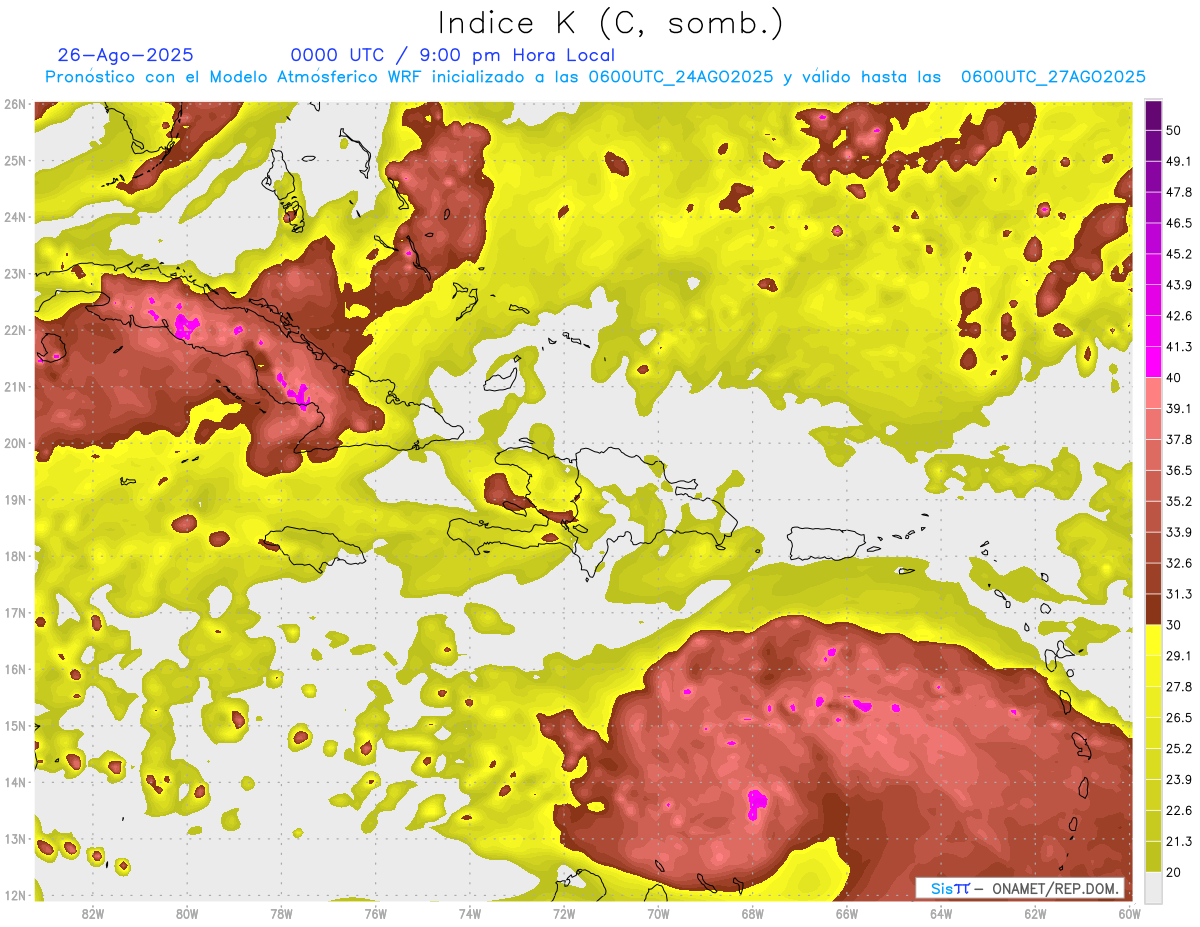
Task: Click the "37.8" legend value
Action: click(1178, 439)
